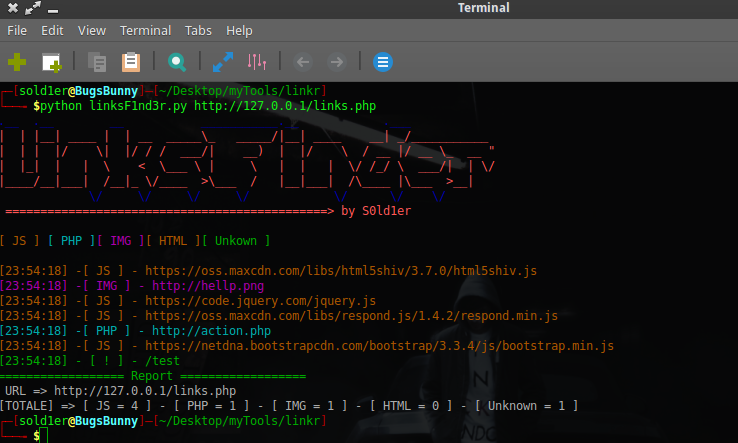Click the bootstrap.min.js URL
Image resolution: width=738 pixels, height=443 pixels.
(x=379, y=346)
